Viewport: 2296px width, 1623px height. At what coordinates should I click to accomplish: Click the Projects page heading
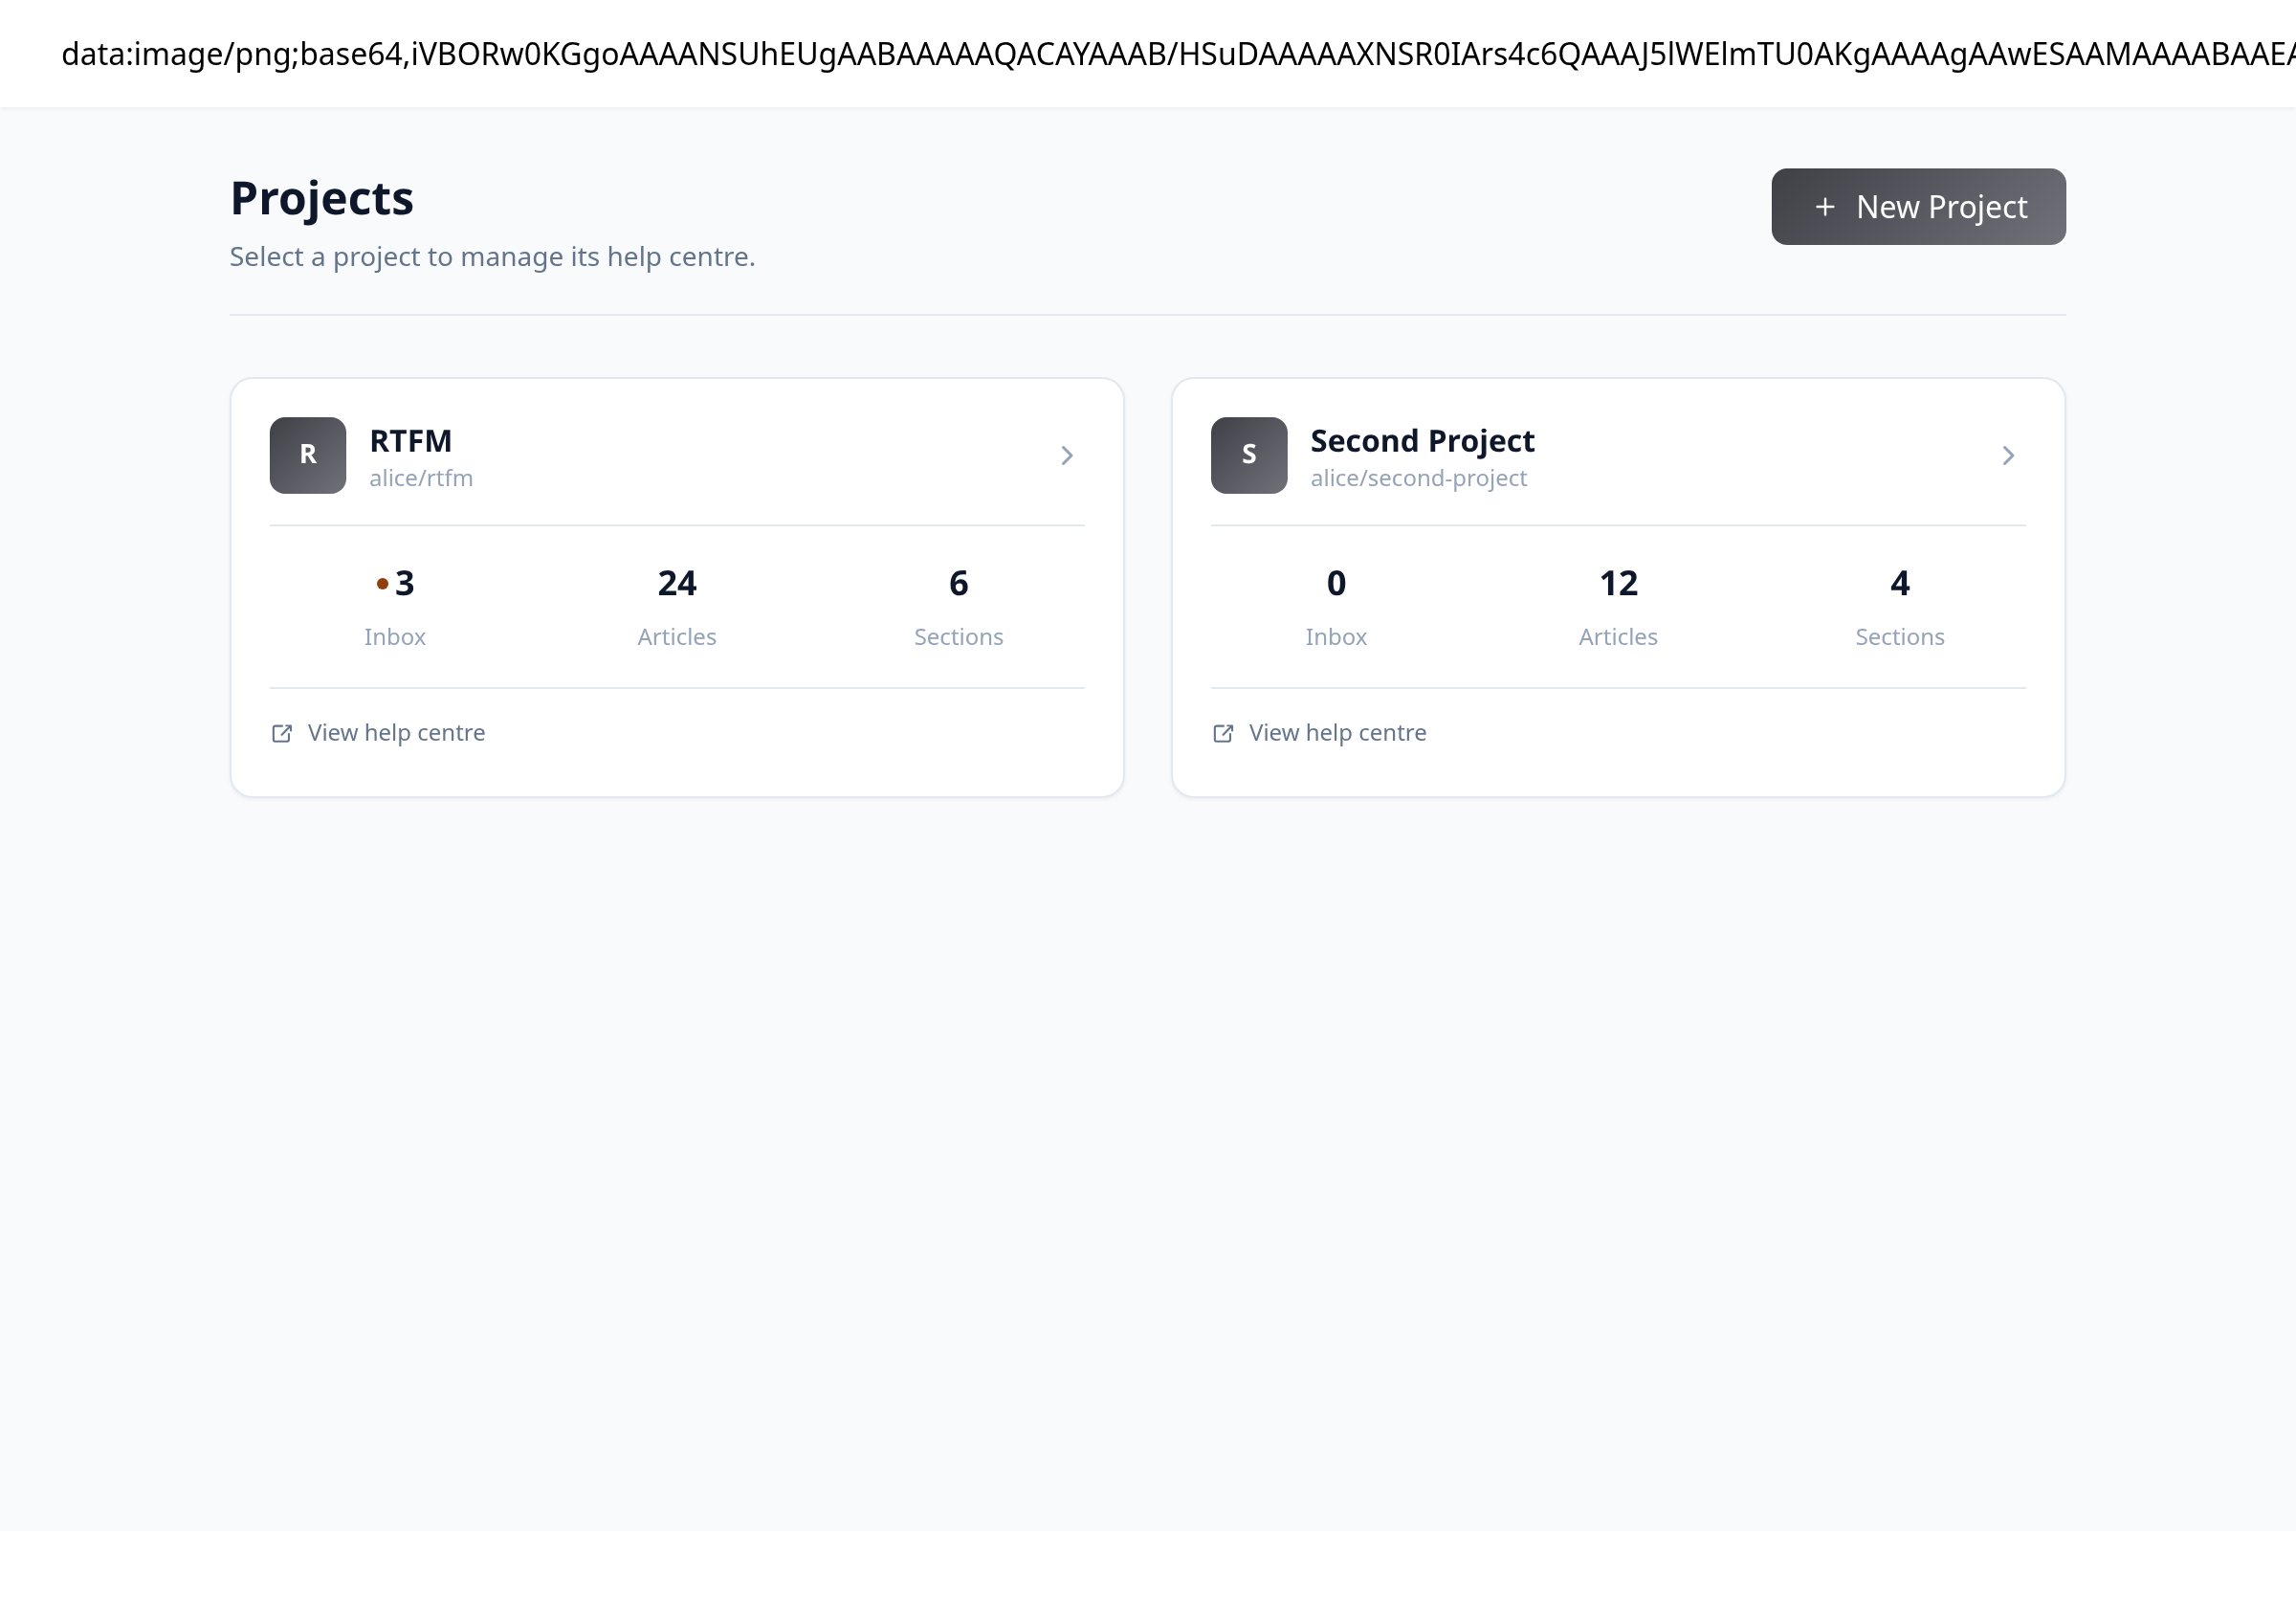[322, 199]
